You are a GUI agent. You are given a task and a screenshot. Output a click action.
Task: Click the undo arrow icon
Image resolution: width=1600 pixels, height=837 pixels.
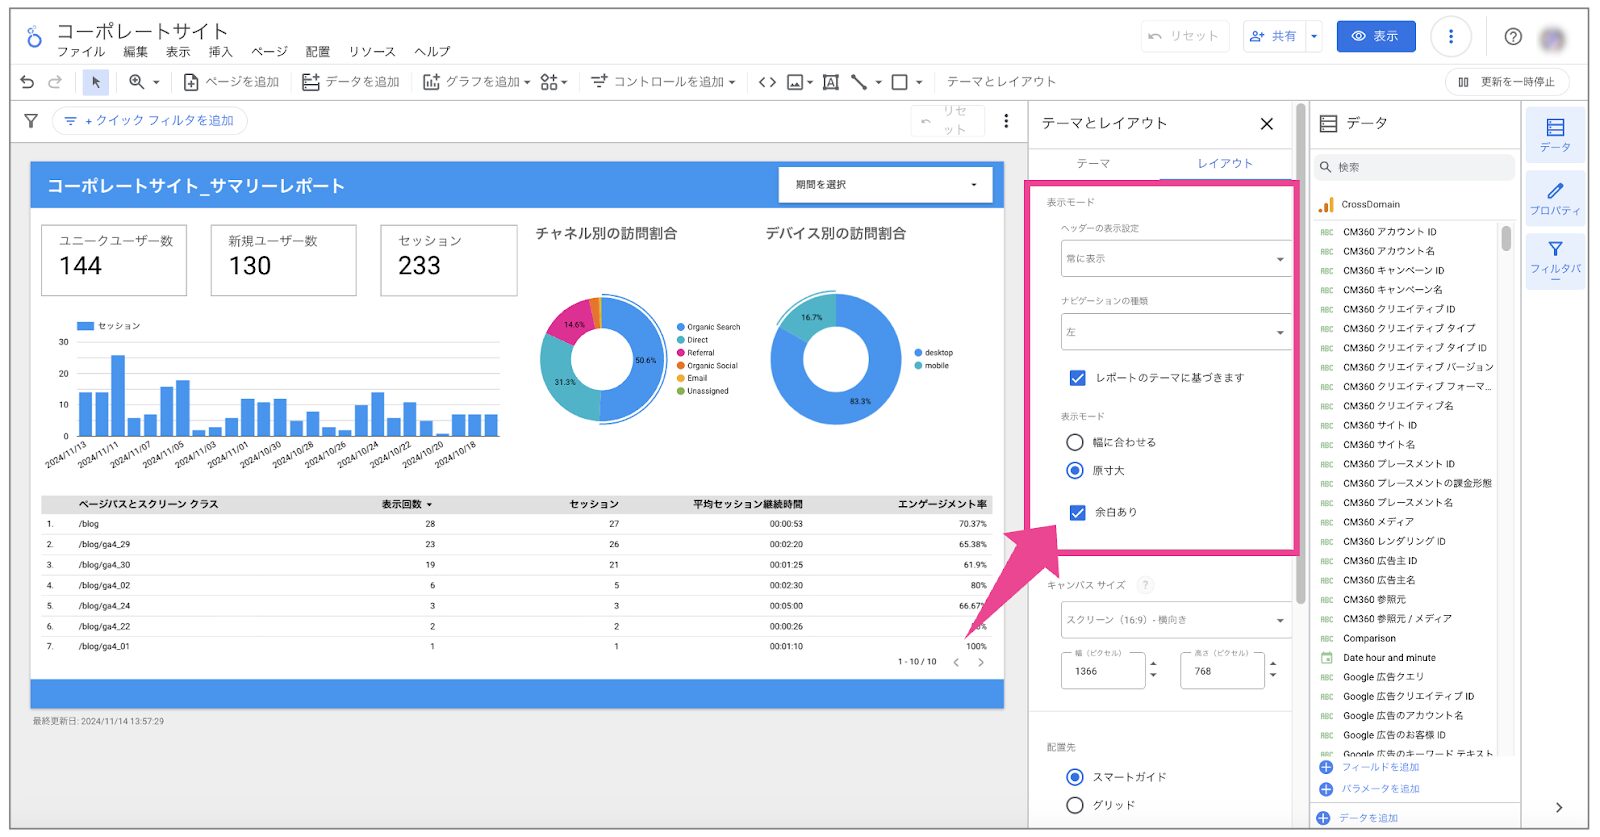27,82
